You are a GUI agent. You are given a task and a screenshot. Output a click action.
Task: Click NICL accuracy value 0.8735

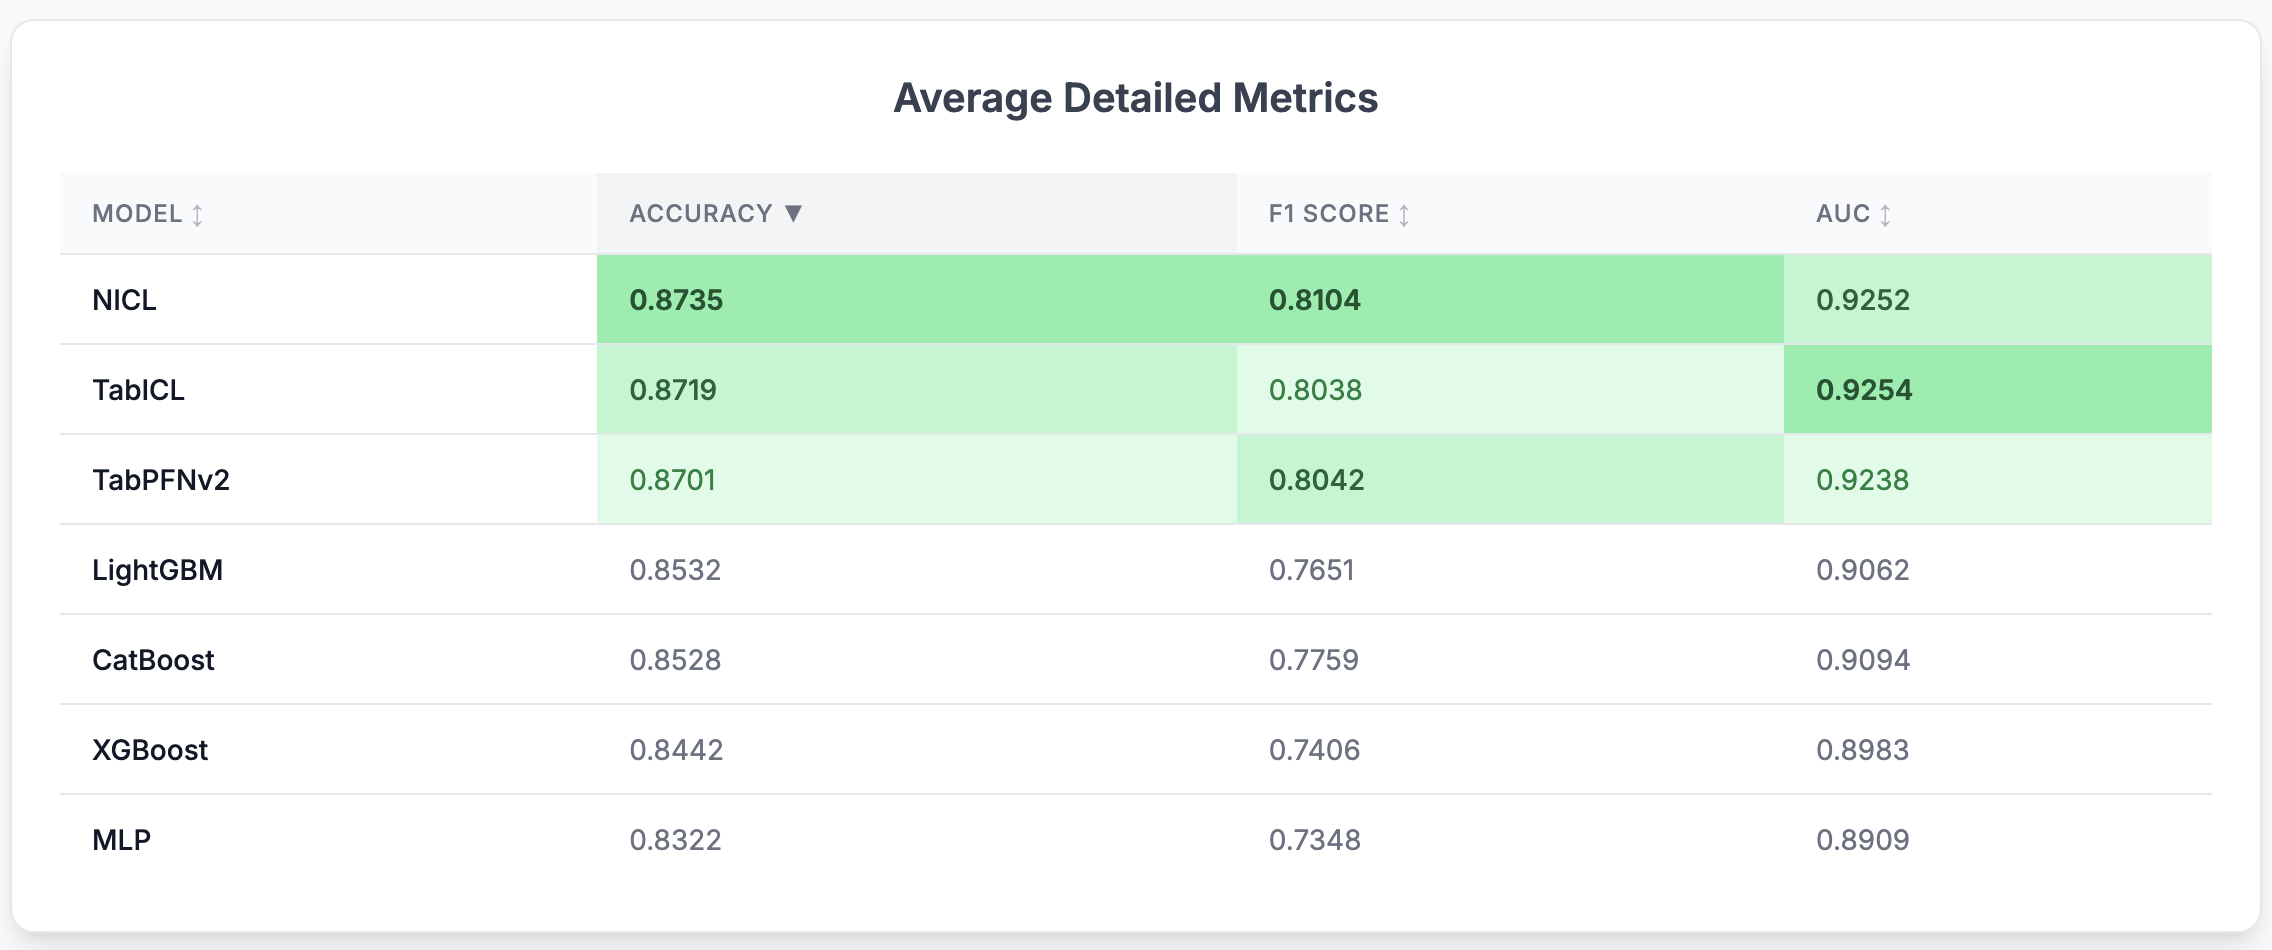[x=676, y=300]
